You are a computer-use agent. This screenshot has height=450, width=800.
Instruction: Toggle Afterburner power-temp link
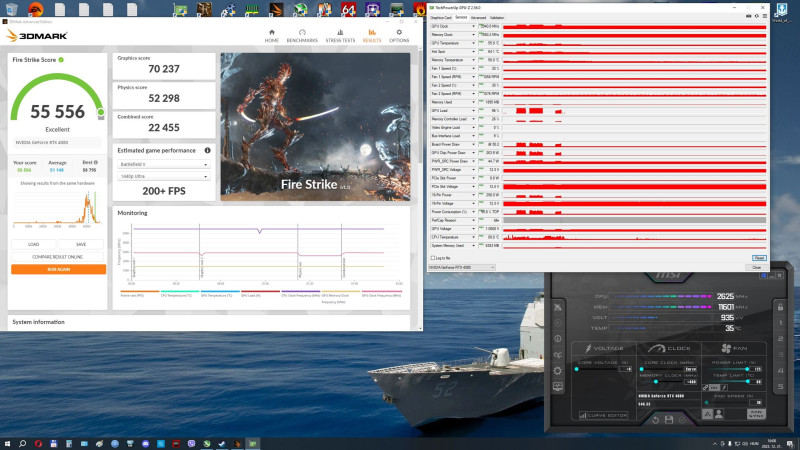pyautogui.click(x=706, y=388)
